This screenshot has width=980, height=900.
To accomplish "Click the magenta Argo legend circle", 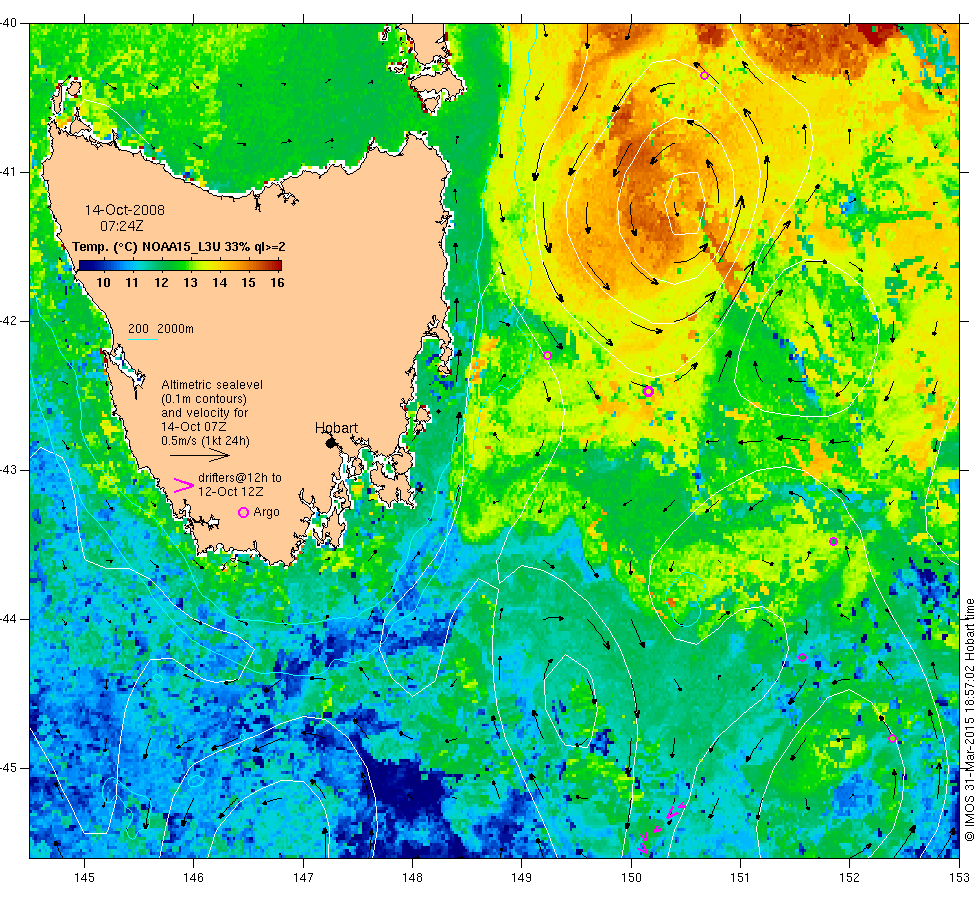I will click(x=244, y=512).
